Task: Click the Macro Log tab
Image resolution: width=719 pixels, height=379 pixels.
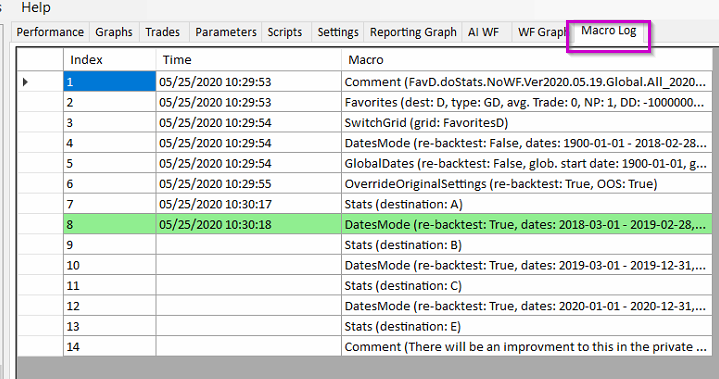Action: coord(608,31)
